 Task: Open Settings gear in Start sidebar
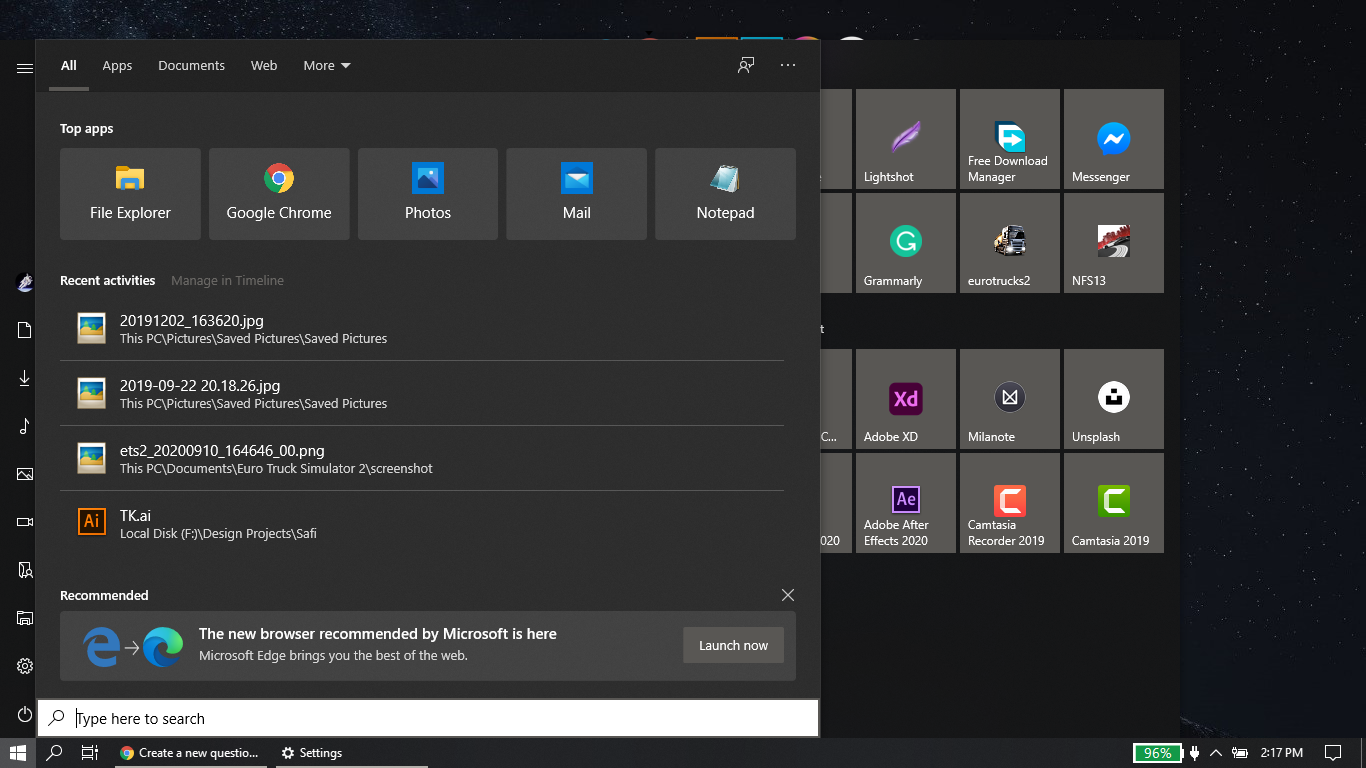pyautogui.click(x=25, y=666)
